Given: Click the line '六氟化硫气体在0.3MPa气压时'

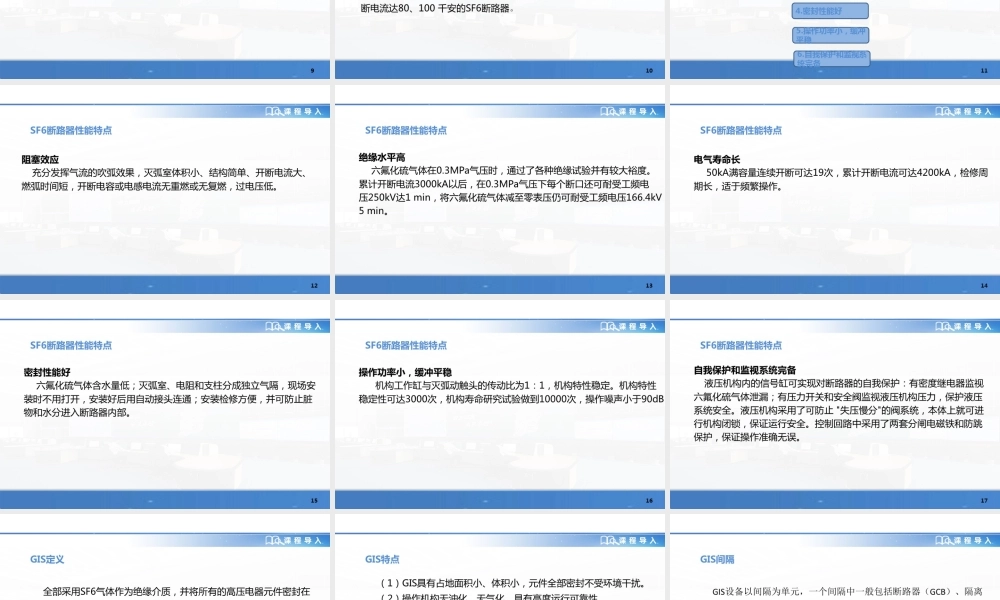Looking at the screenshot, I should (511, 170).
